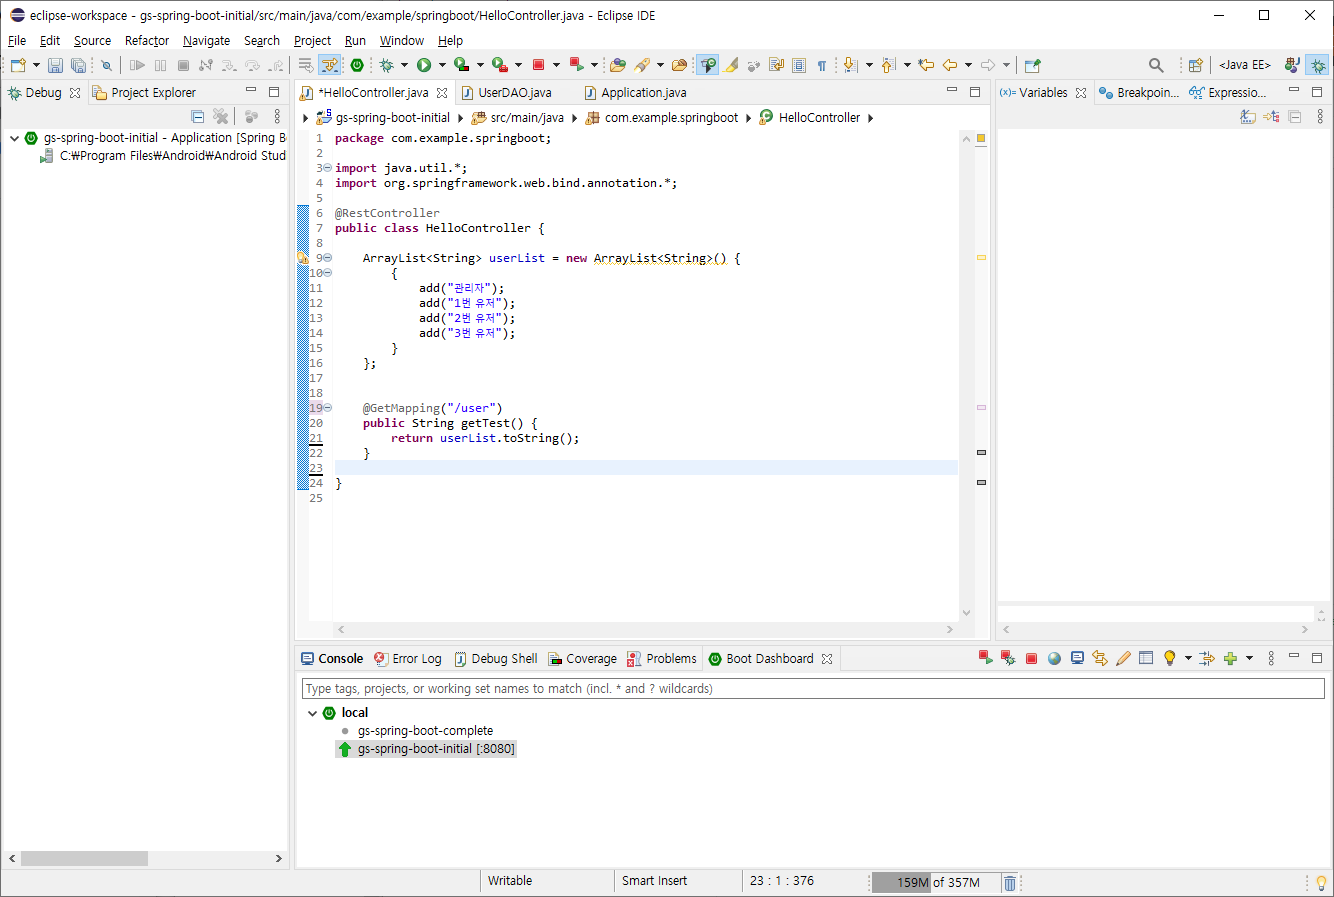
Task: Click the Search magnifier icon in toolbar
Action: coord(1156,65)
